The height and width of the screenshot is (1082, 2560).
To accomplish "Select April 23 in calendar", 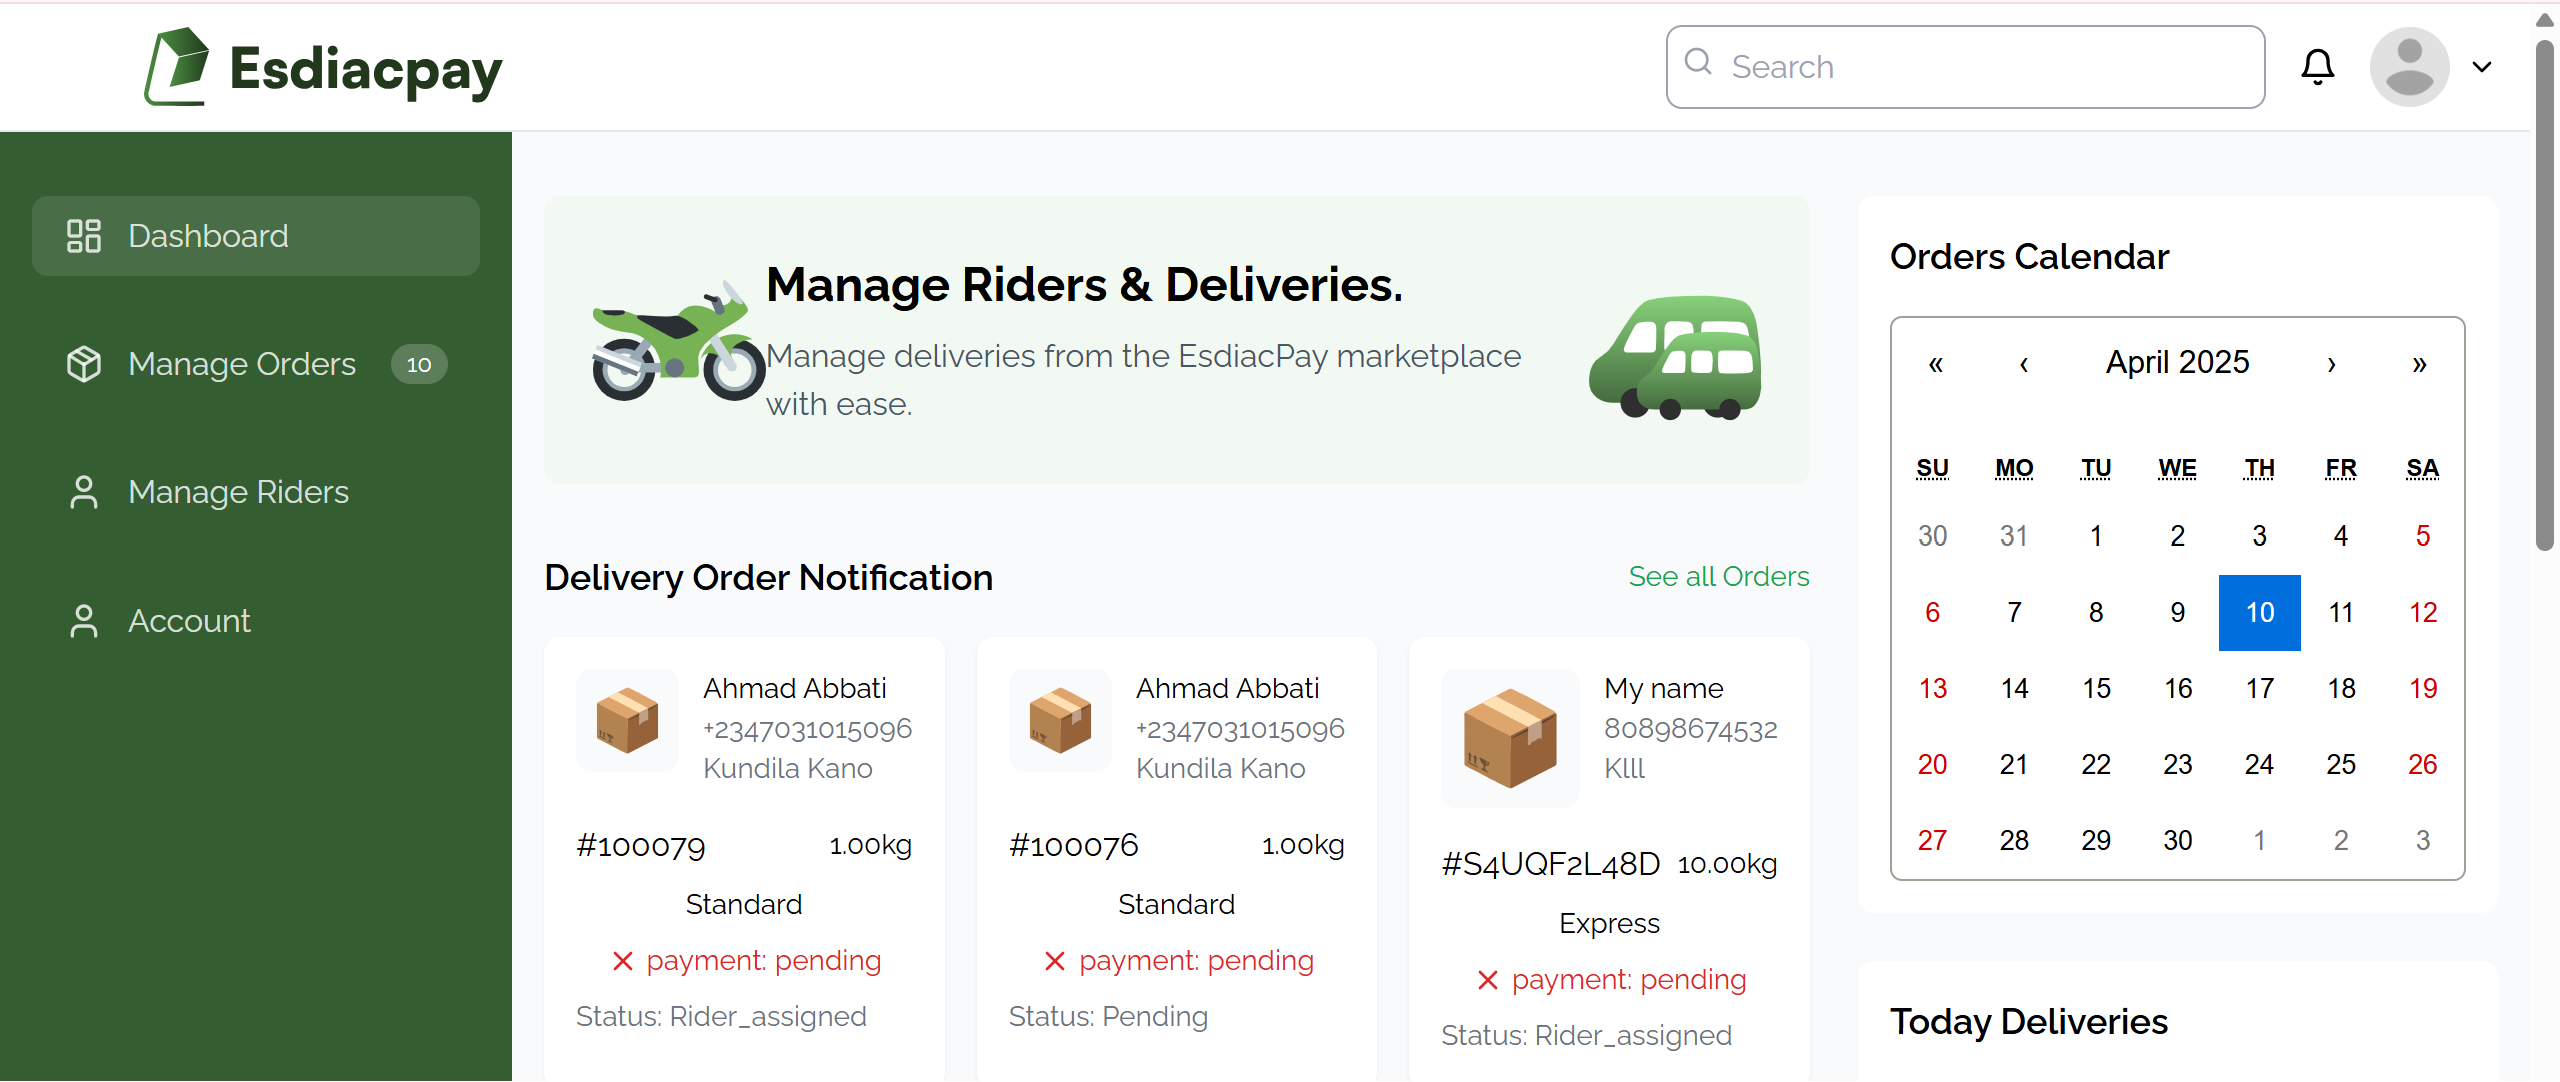I will coord(2178,764).
